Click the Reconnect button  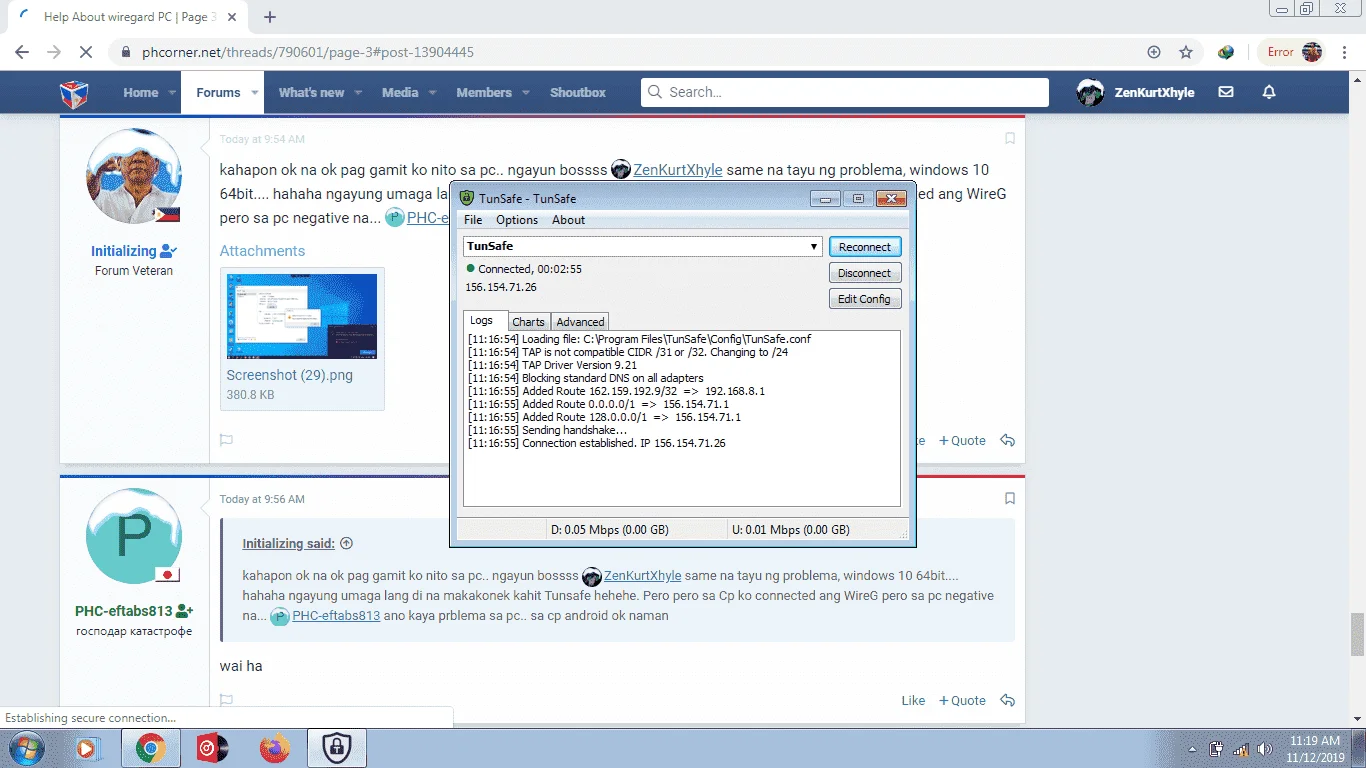point(865,247)
